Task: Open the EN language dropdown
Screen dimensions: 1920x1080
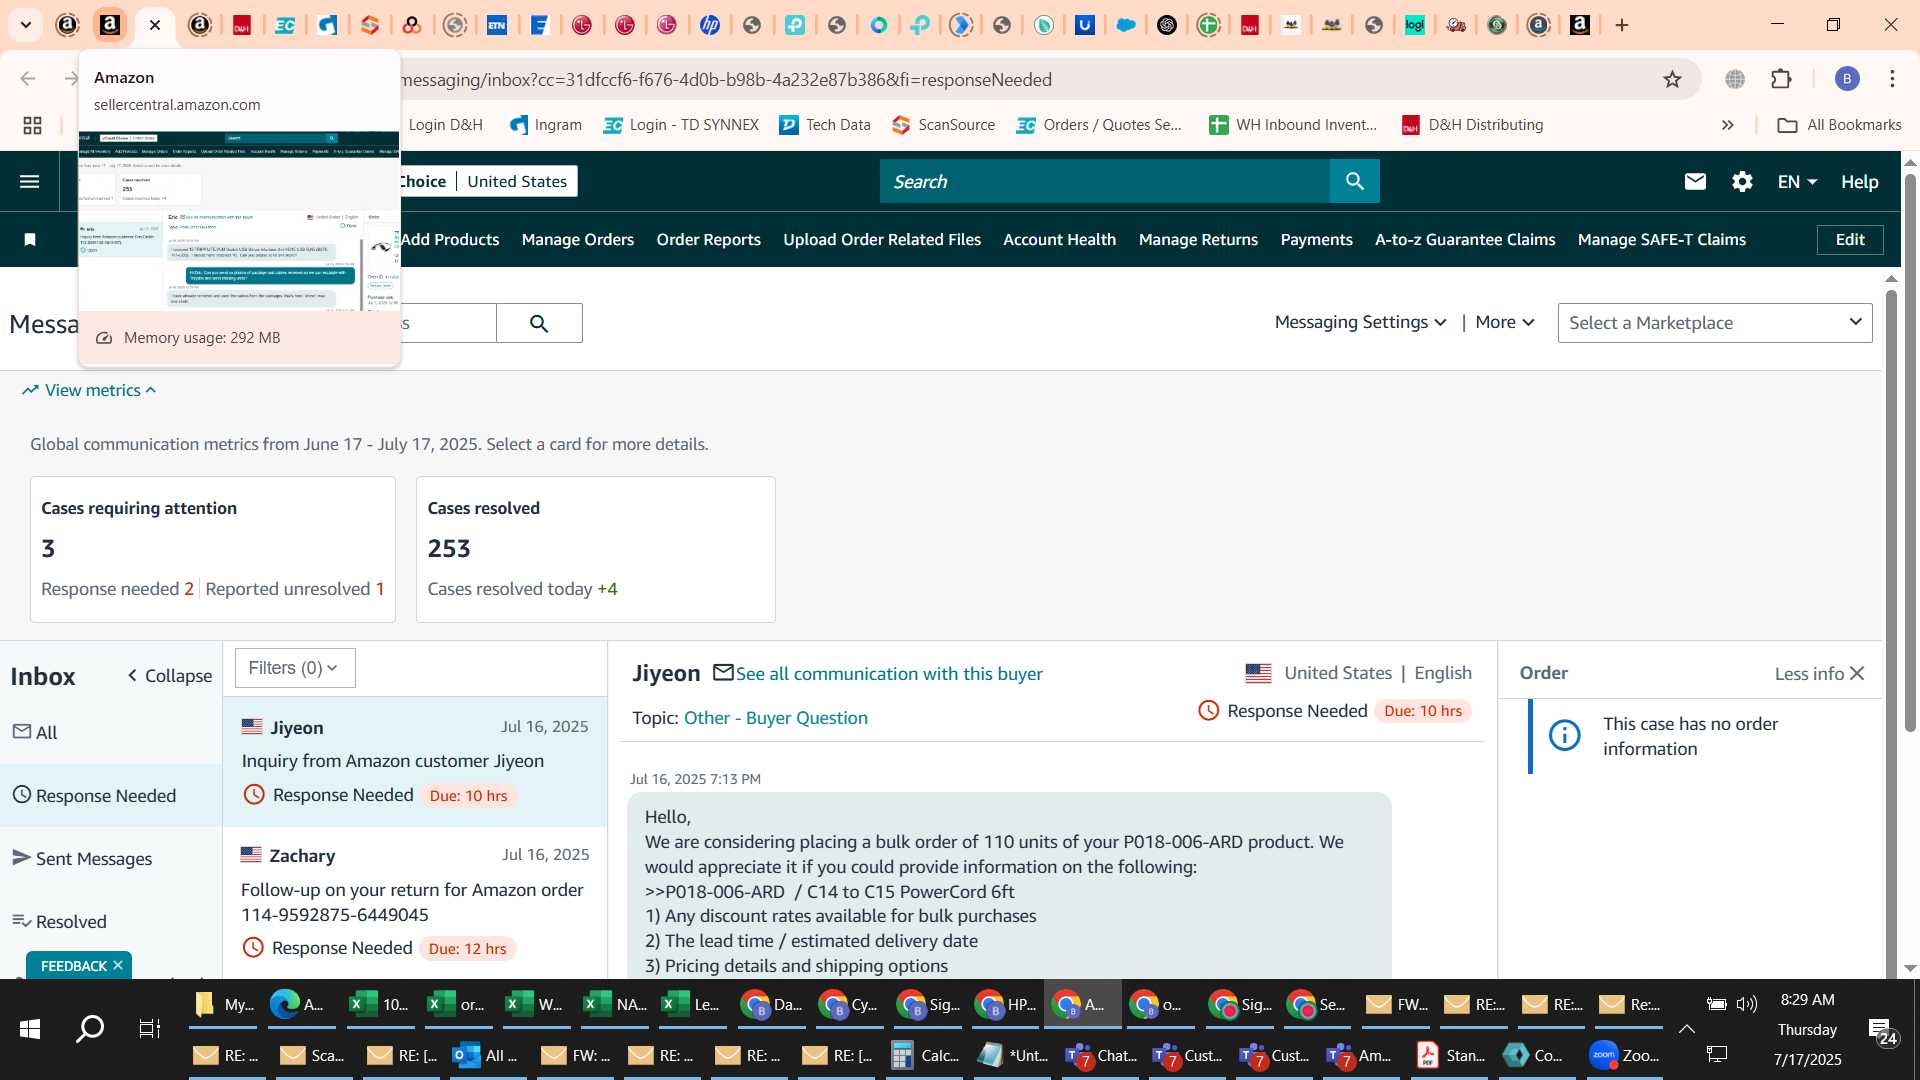Action: pyautogui.click(x=1797, y=181)
